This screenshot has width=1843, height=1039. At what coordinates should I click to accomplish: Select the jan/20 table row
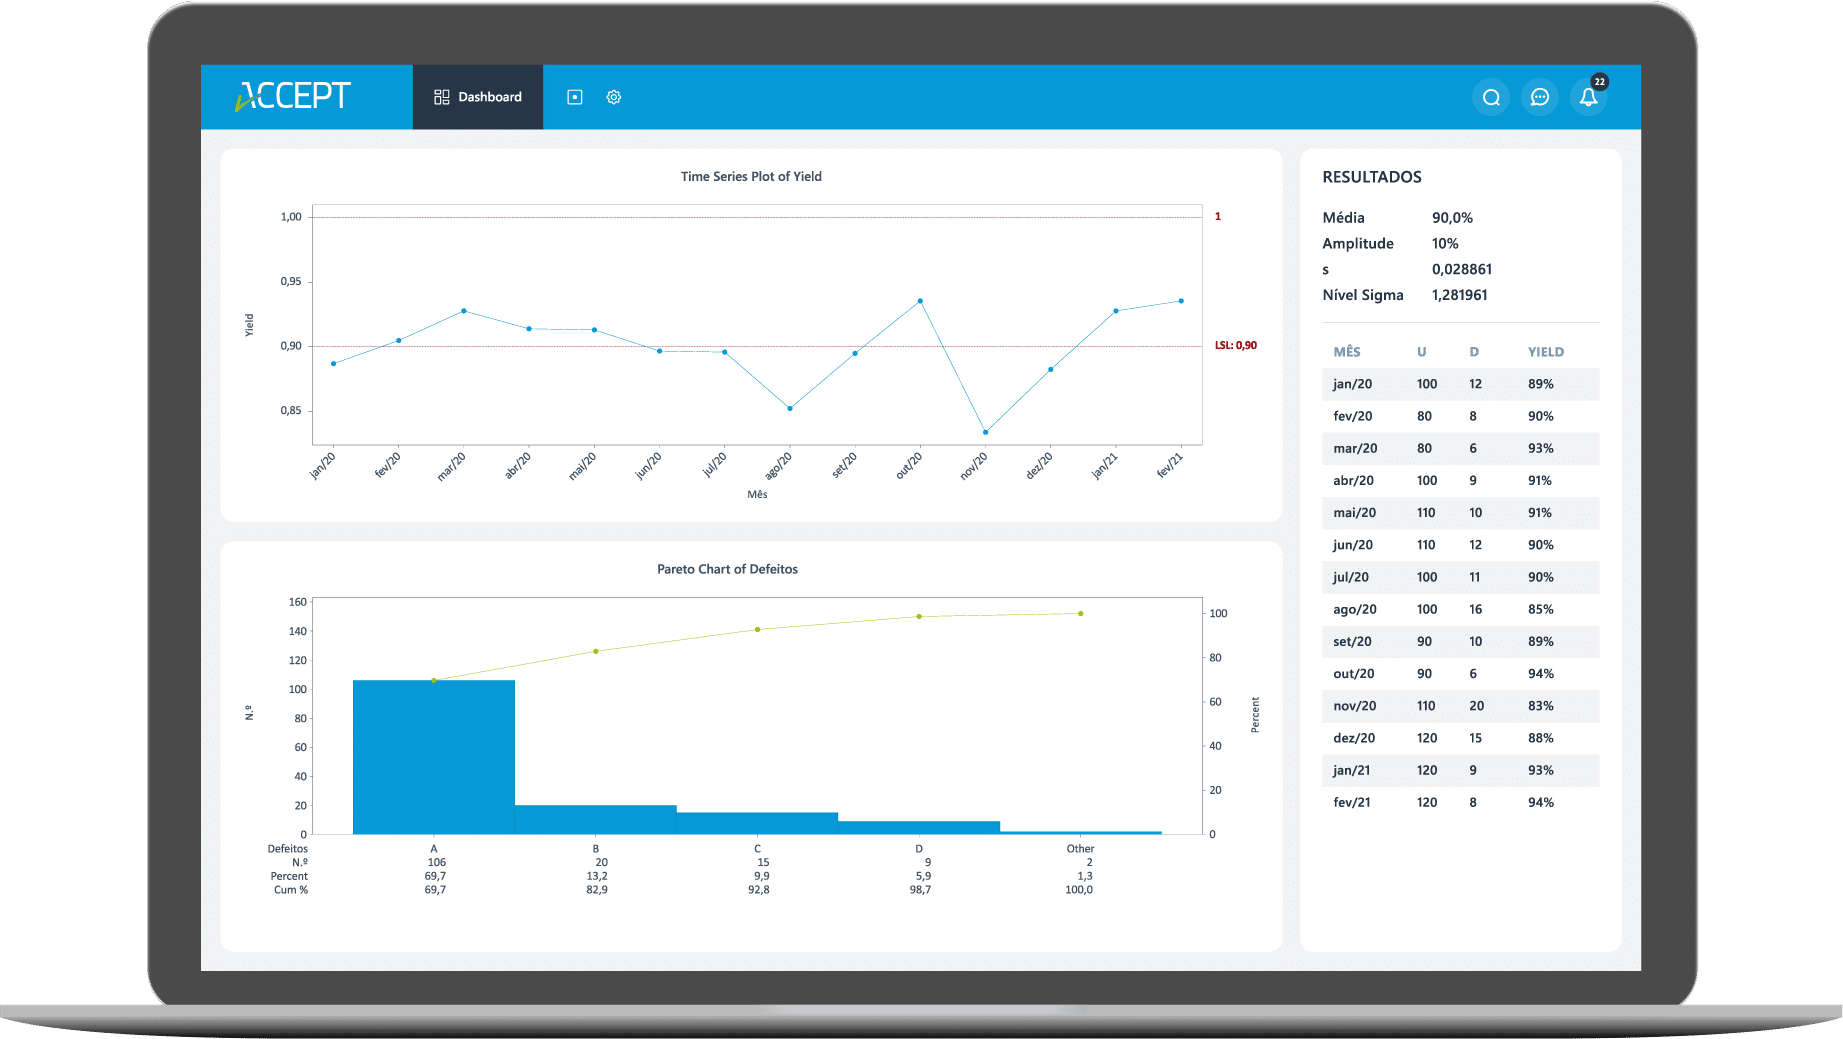(1460, 384)
